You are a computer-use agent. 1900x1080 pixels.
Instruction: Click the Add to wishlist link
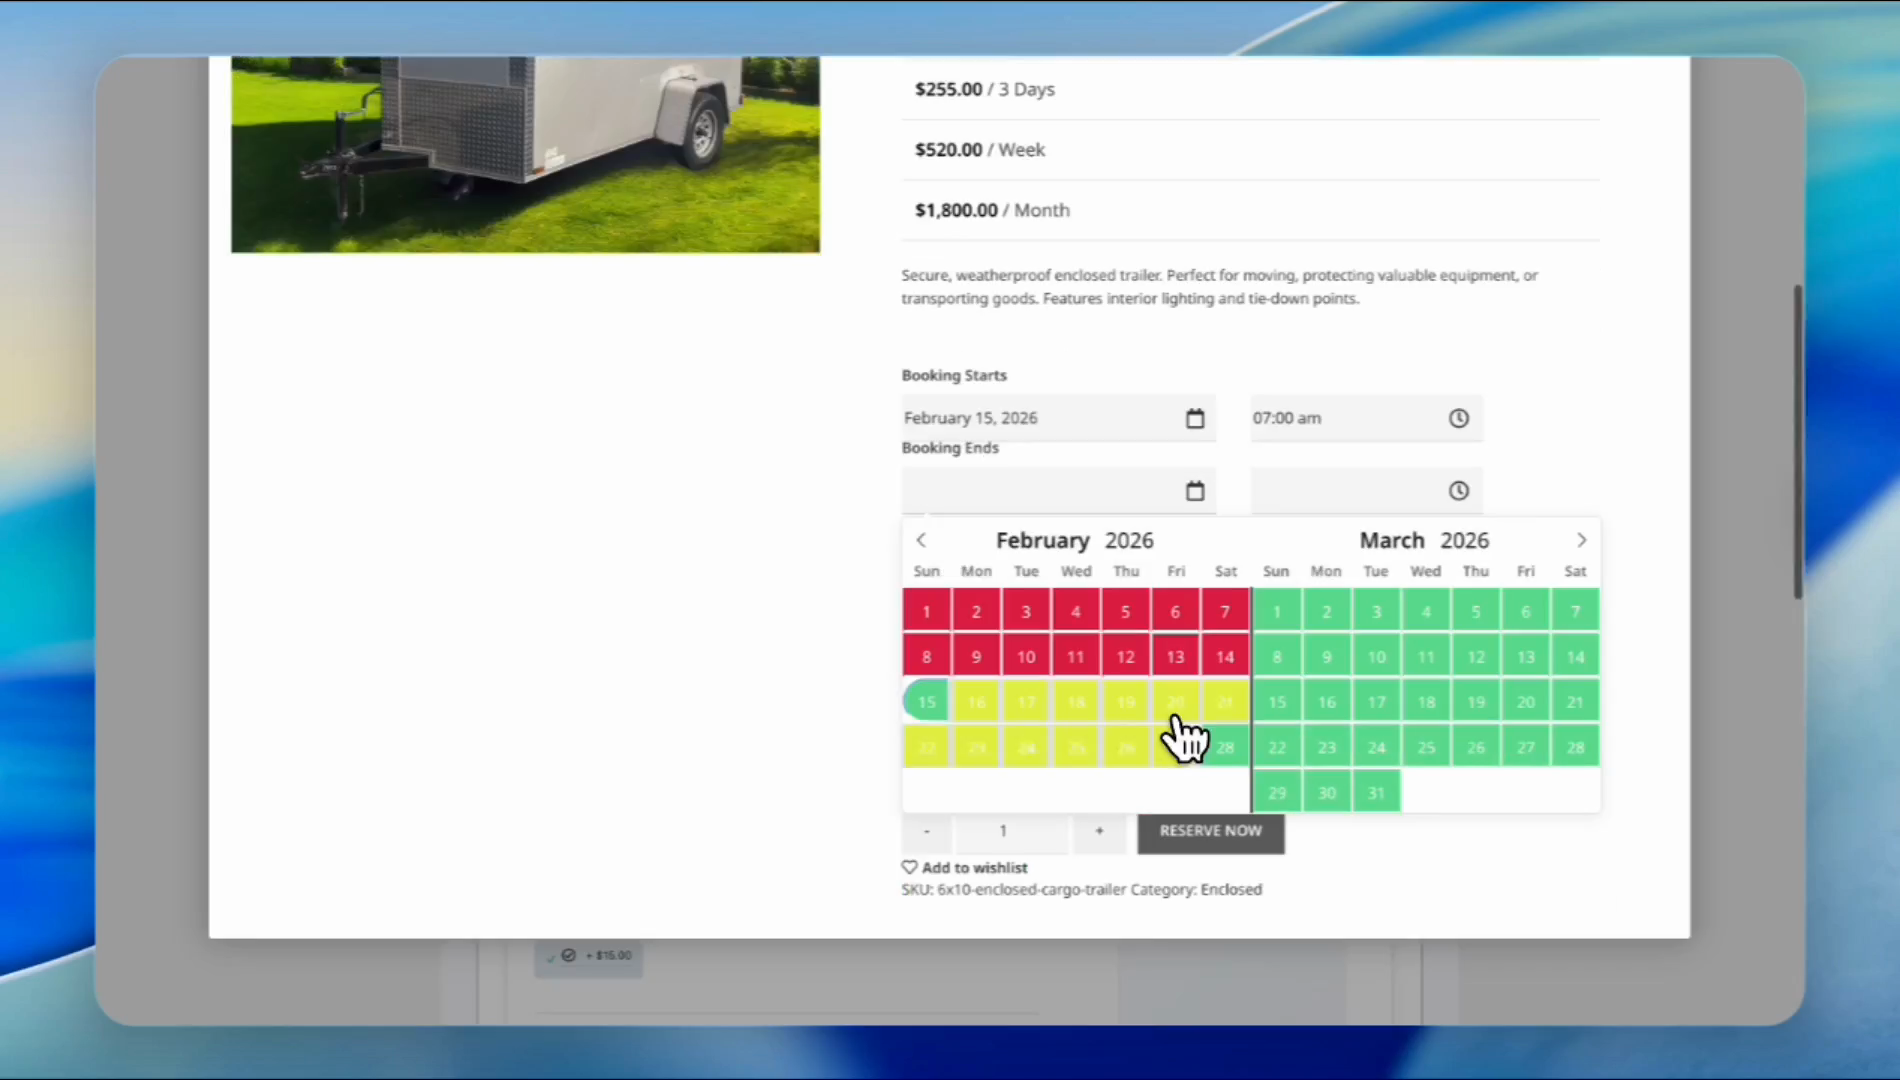(x=974, y=868)
